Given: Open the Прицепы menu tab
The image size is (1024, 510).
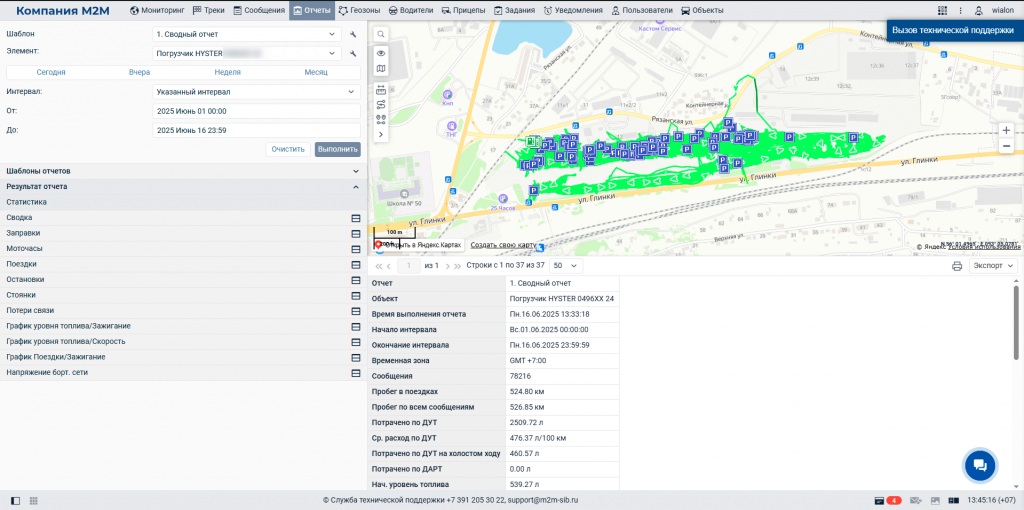Looking at the screenshot, I should [463, 10].
